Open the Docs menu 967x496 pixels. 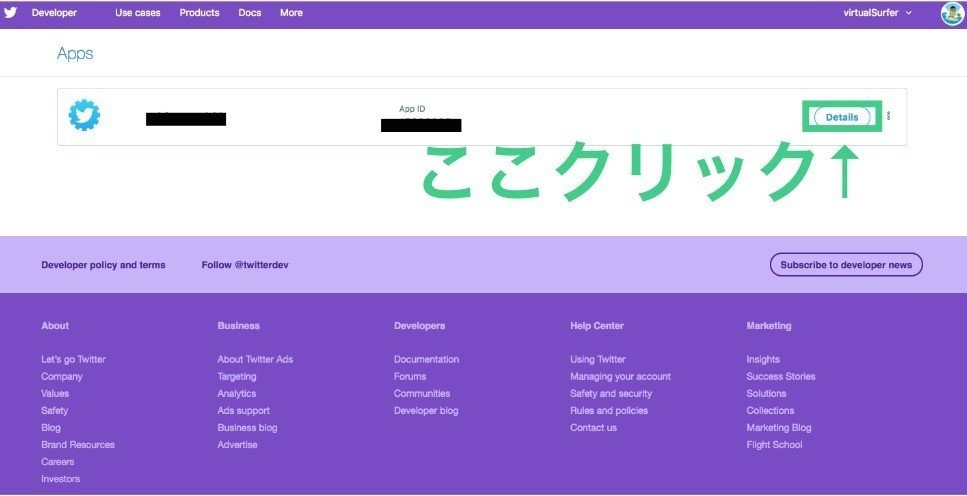(250, 13)
